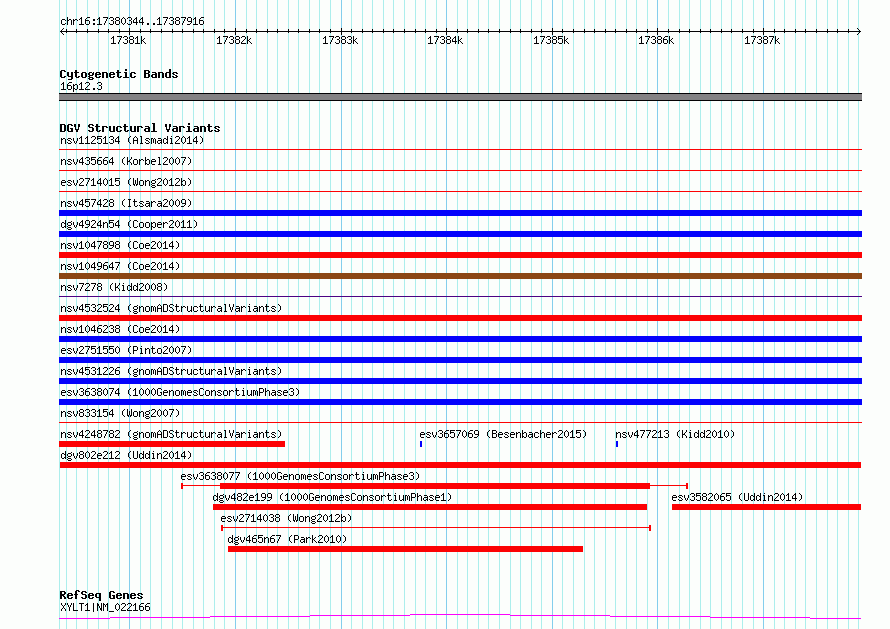
Task: Click the blue esv2751550 (Pinto2007) bar
Action: pos(460,360)
